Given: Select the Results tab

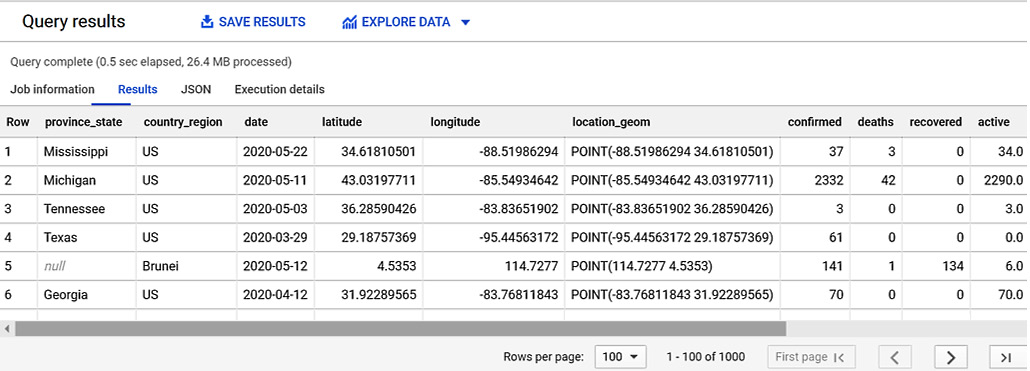Looking at the screenshot, I should [x=137, y=89].
